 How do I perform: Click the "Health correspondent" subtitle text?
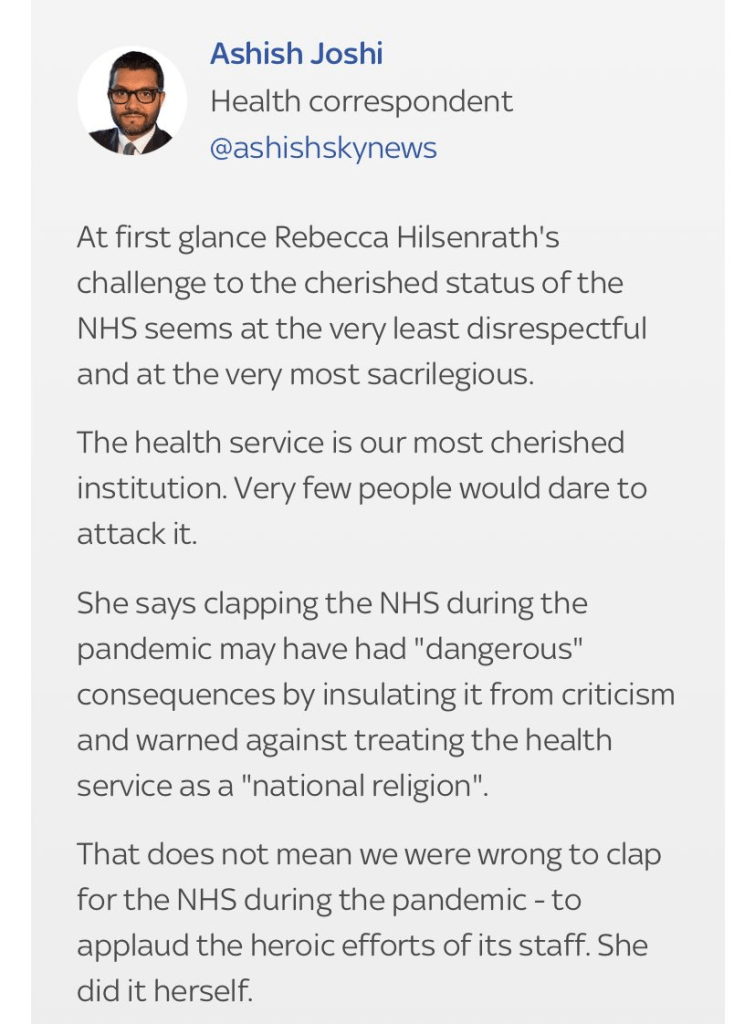point(361,101)
